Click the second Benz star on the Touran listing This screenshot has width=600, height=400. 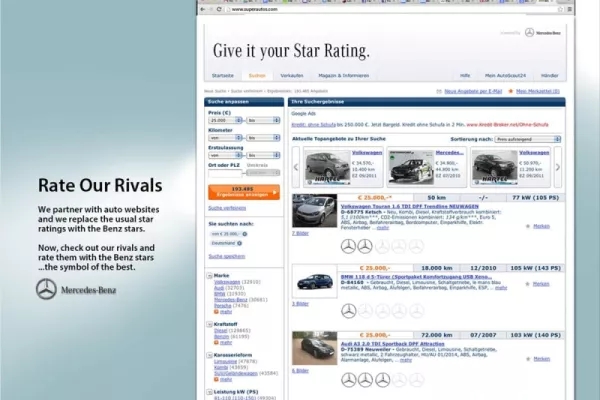[365, 246]
